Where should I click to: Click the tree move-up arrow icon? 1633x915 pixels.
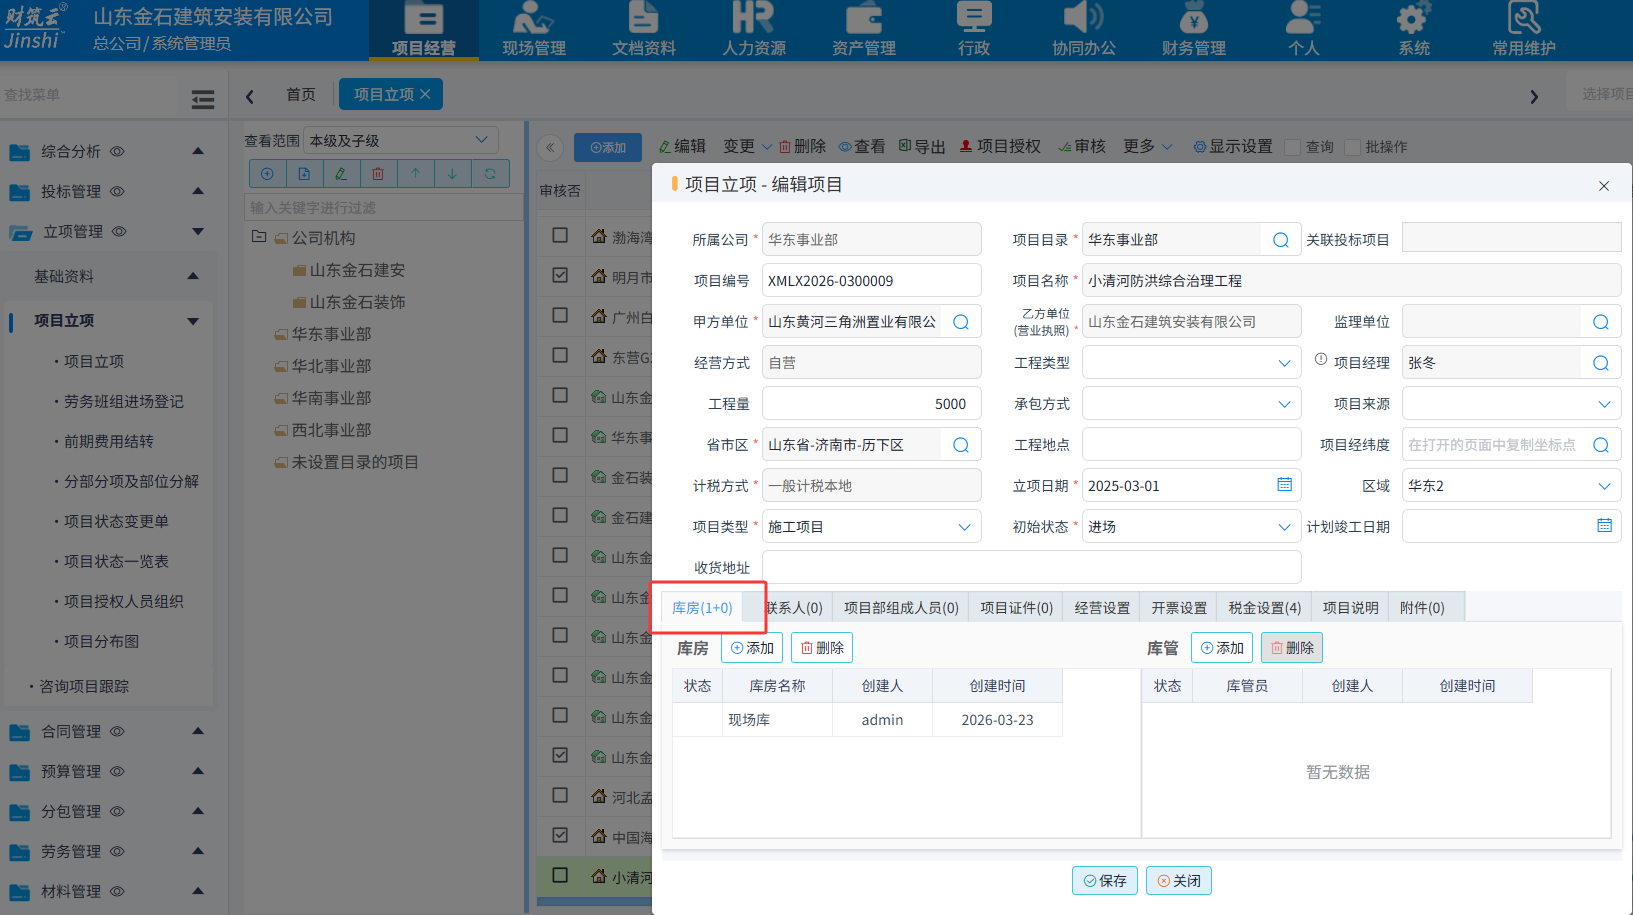[415, 174]
